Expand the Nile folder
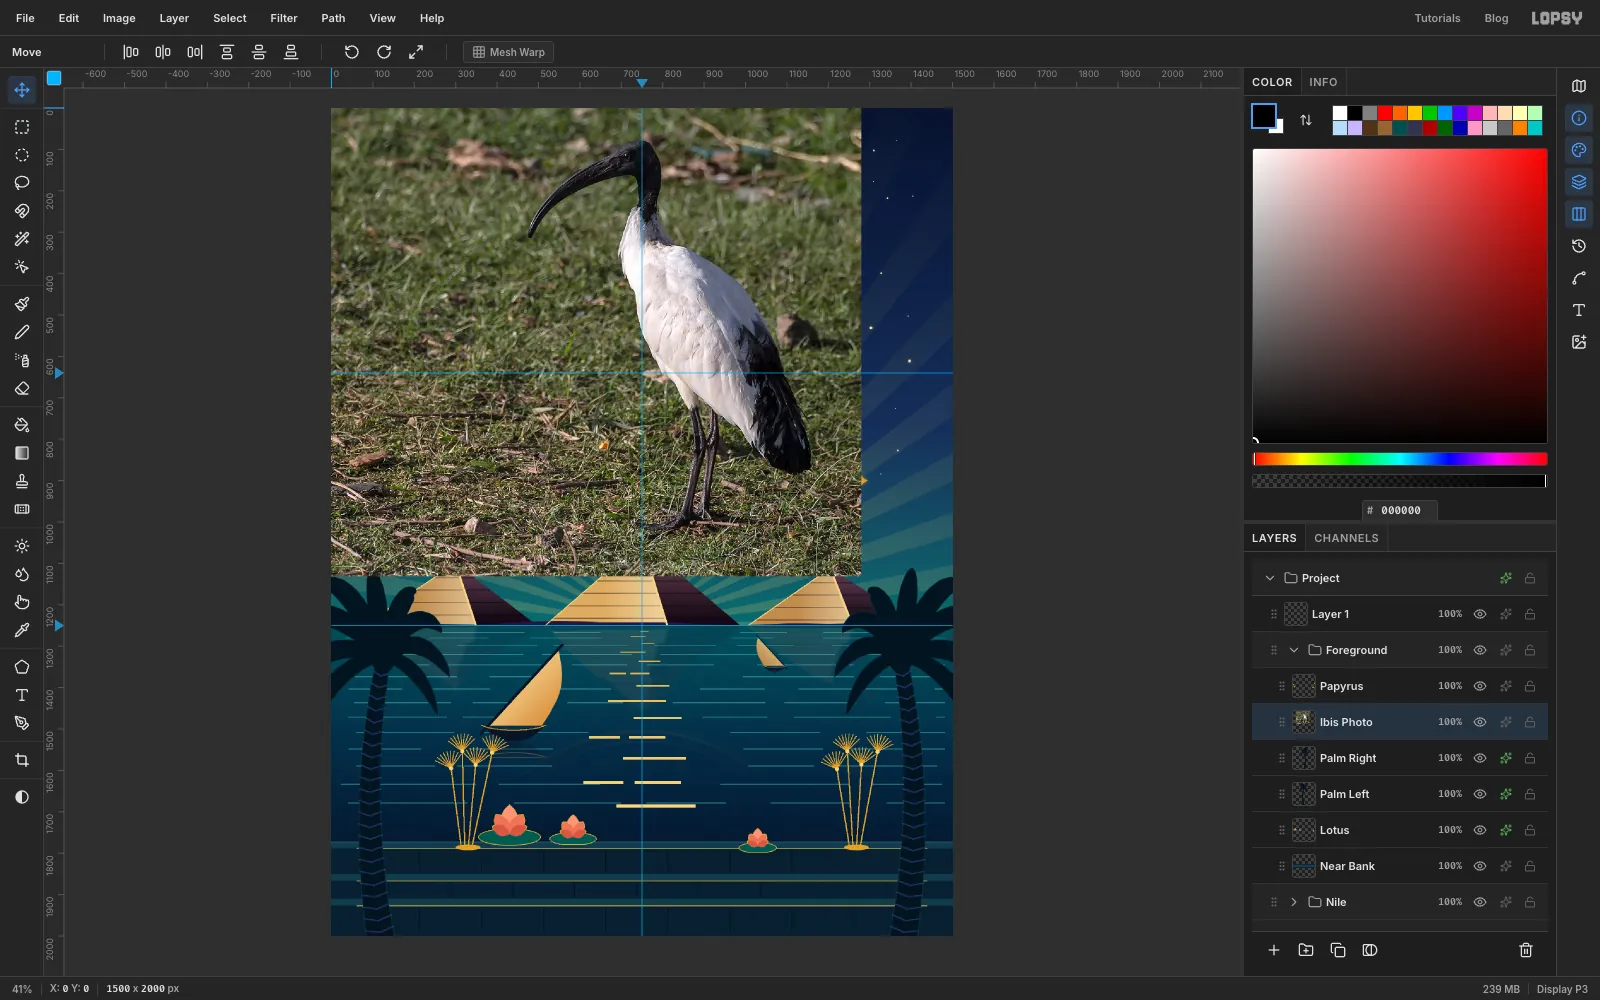Viewport: 1600px width, 1000px height. (1294, 902)
